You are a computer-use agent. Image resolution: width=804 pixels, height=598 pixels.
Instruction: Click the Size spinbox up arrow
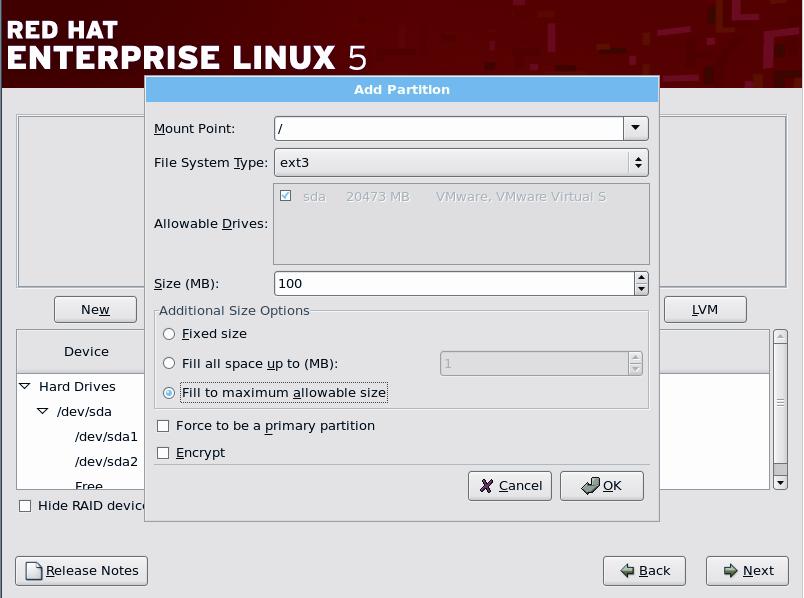pyautogui.click(x=640, y=278)
